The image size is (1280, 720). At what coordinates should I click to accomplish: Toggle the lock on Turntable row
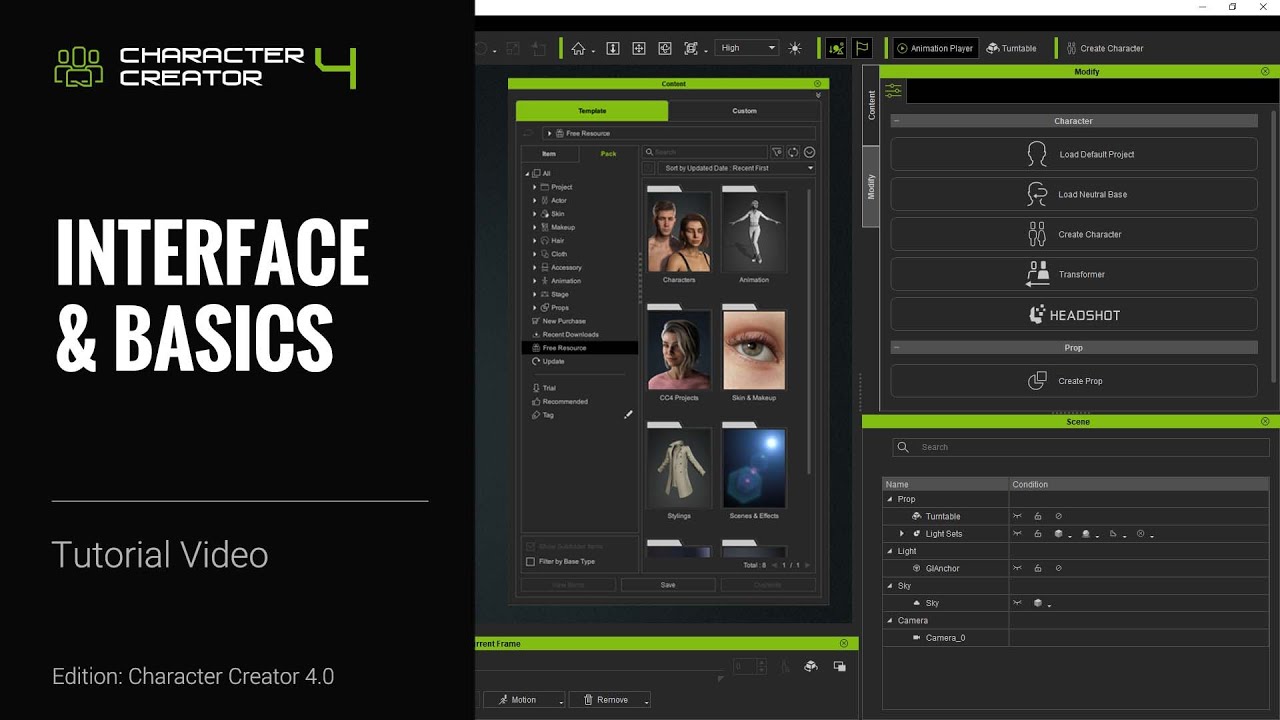click(1038, 516)
